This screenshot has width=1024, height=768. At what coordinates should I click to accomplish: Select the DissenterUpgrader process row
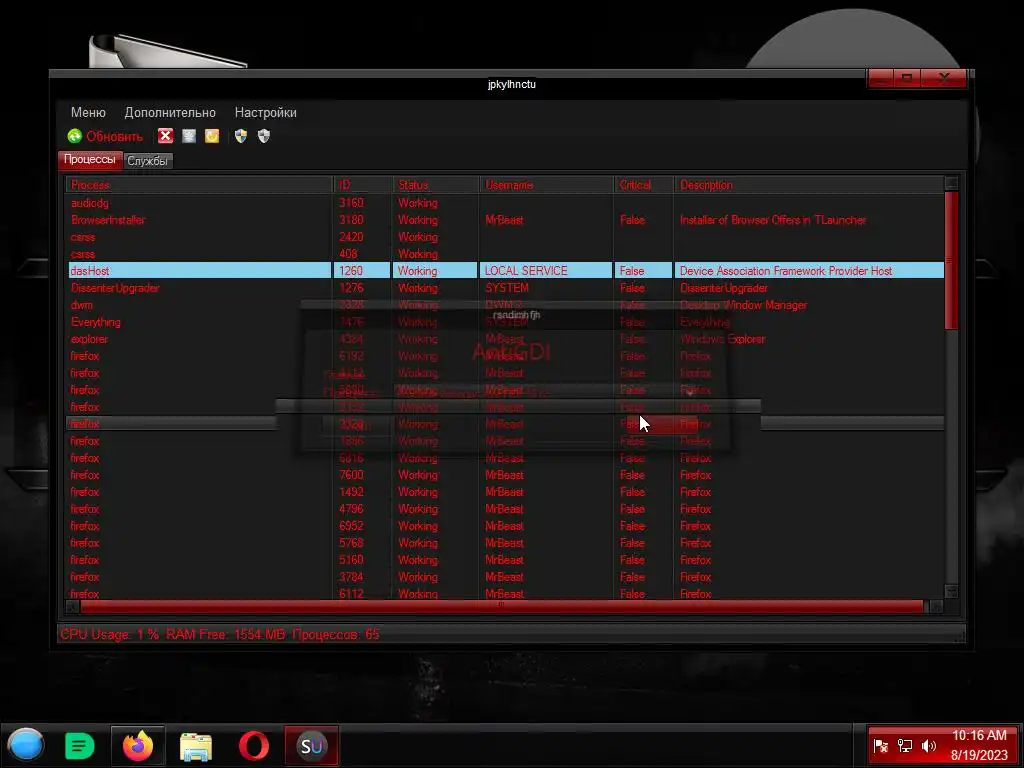(506, 287)
